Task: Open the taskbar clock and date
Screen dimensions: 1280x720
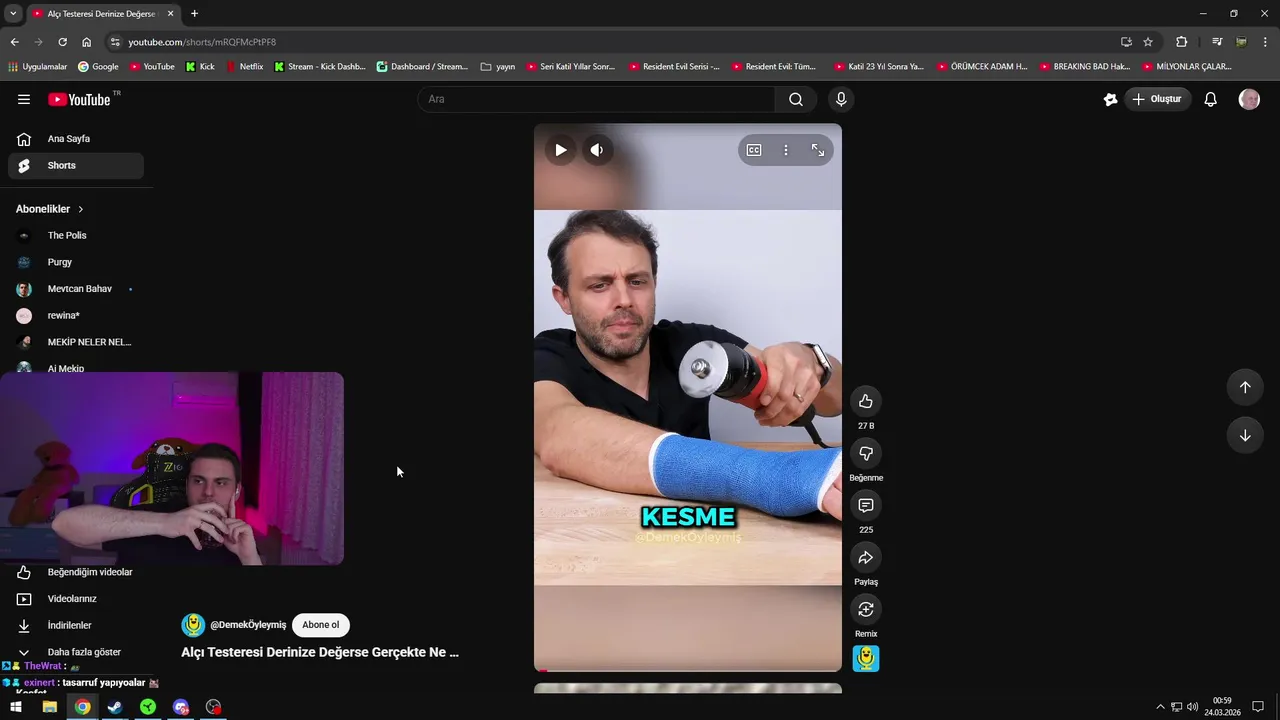Action: [x=1222, y=707]
